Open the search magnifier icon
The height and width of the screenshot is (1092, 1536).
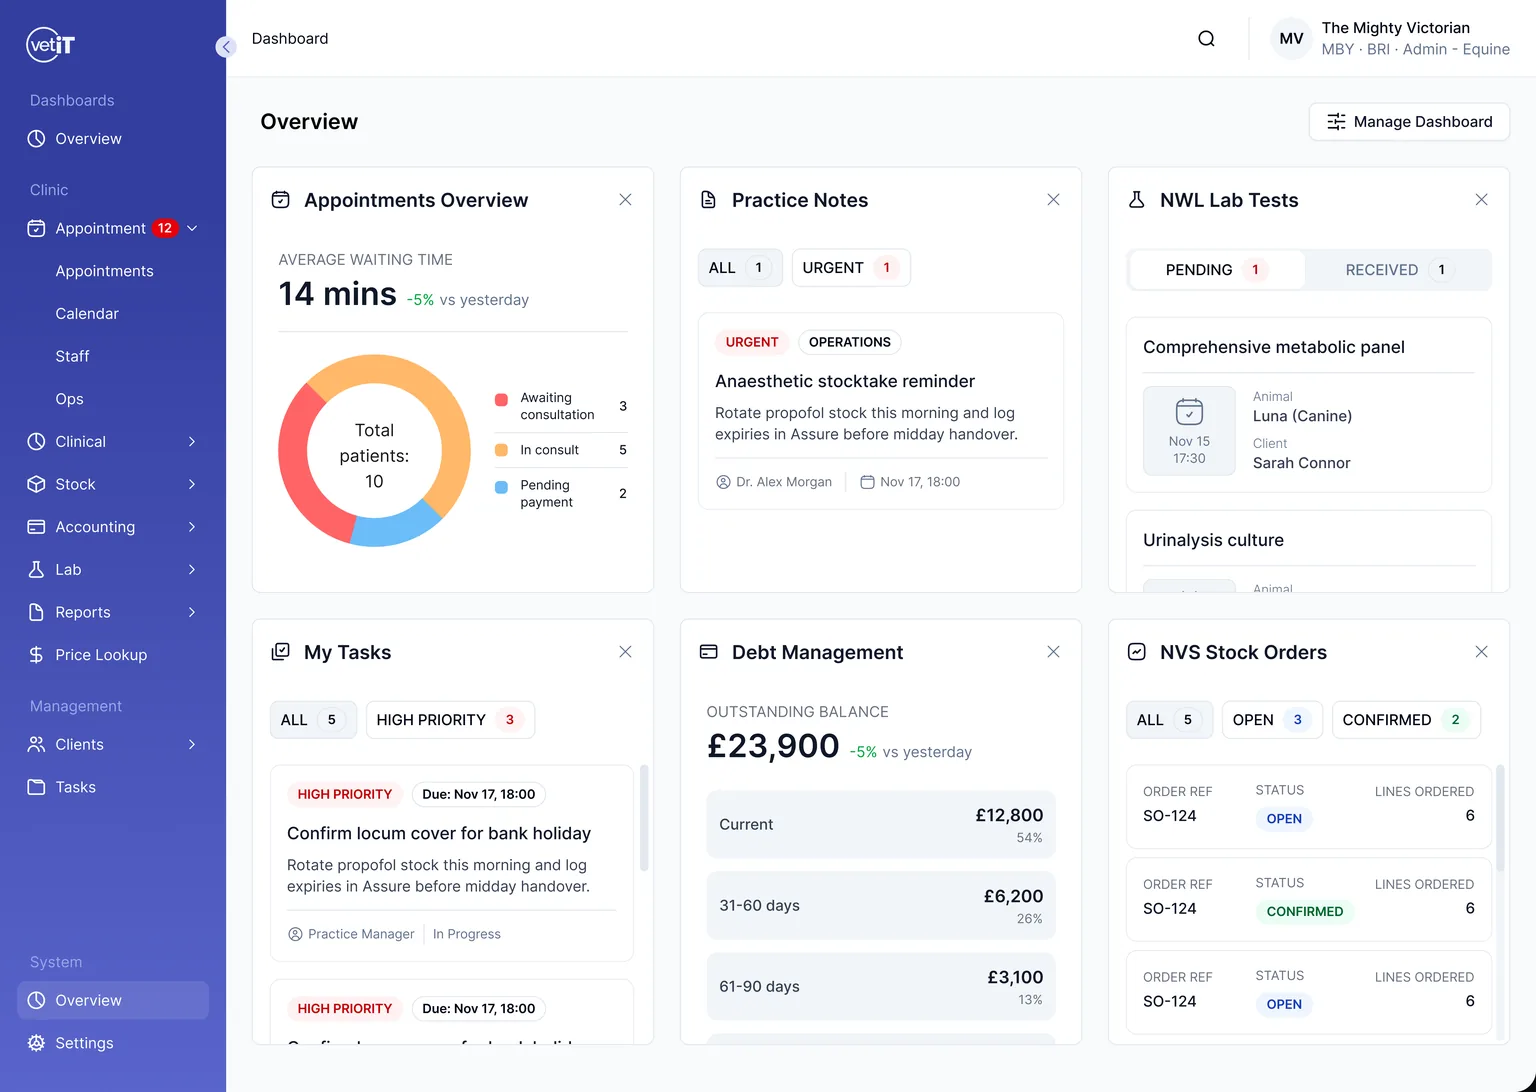click(1206, 39)
